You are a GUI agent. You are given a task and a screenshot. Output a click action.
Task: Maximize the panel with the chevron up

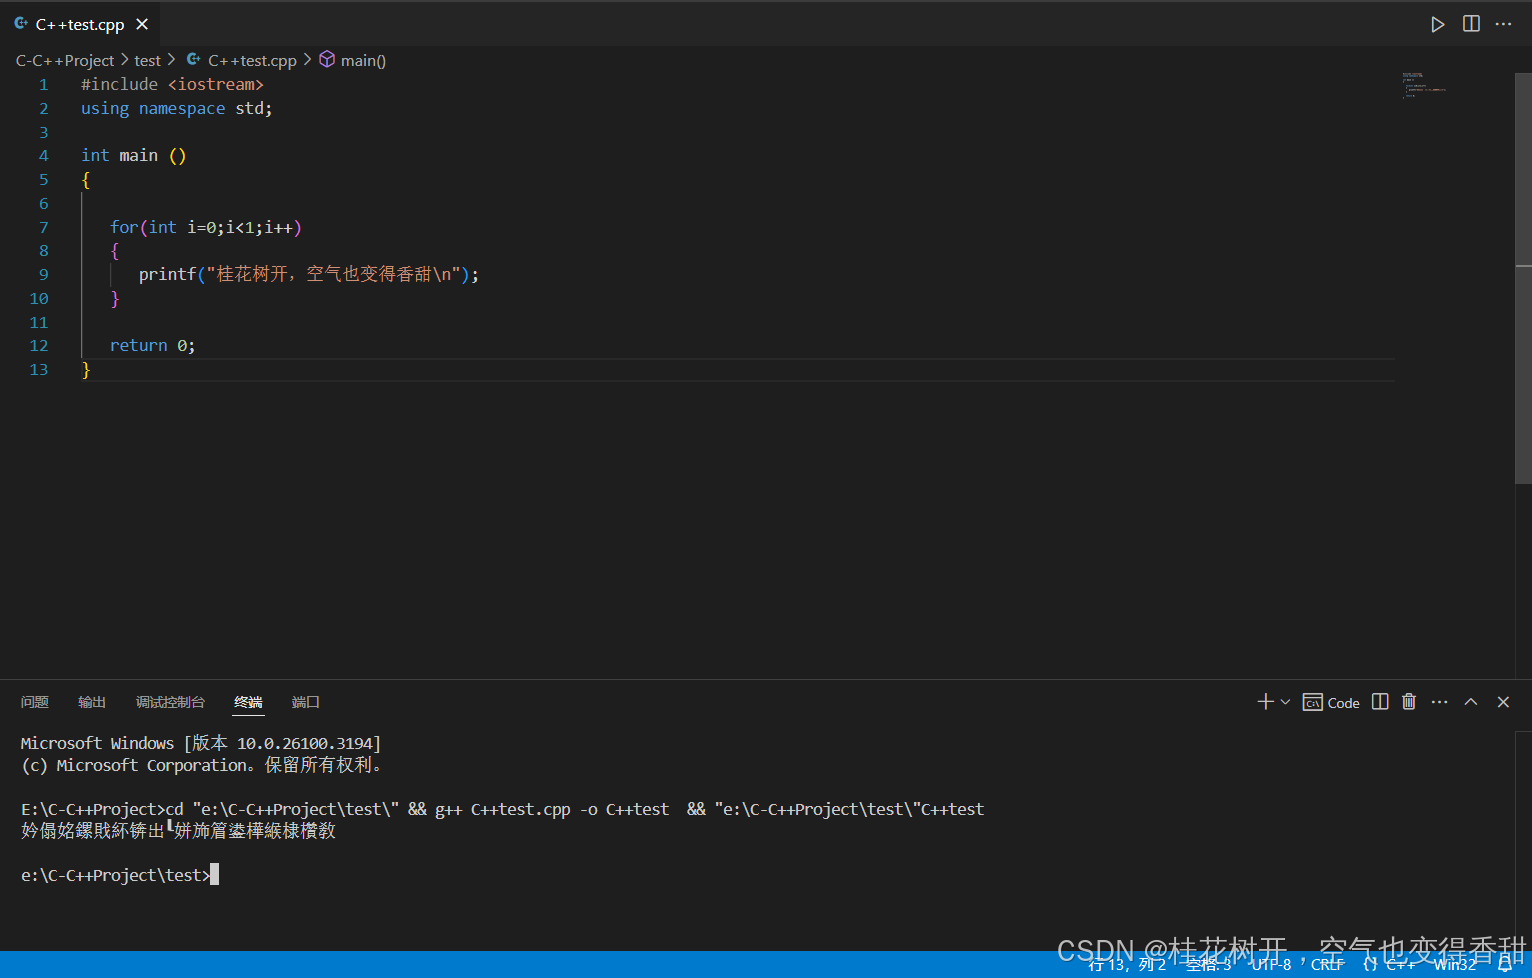(1471, 702)
